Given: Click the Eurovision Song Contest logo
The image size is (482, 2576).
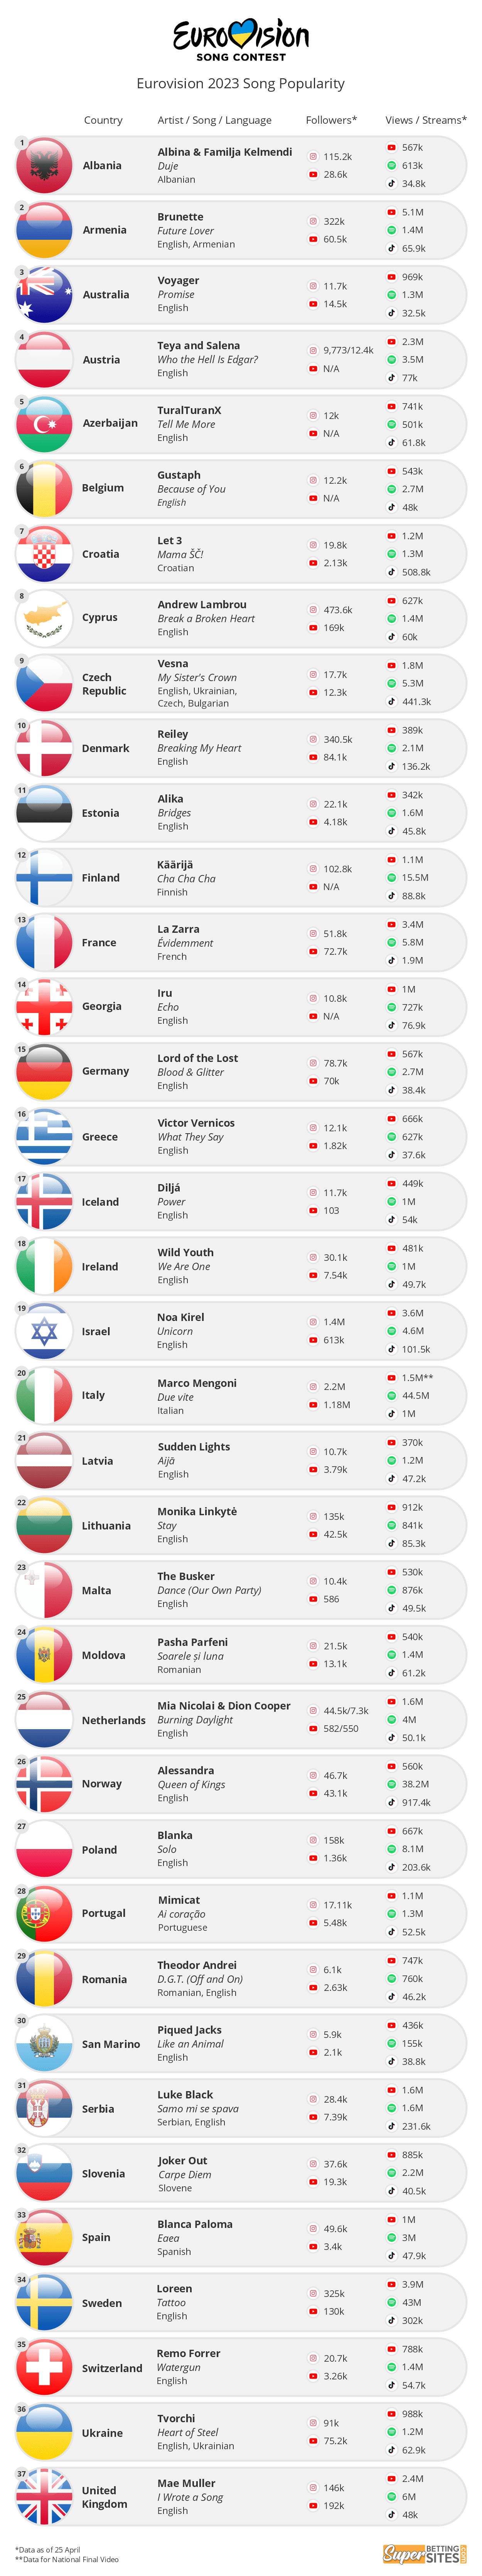Looking at the screenshot, I should (241, 40).
